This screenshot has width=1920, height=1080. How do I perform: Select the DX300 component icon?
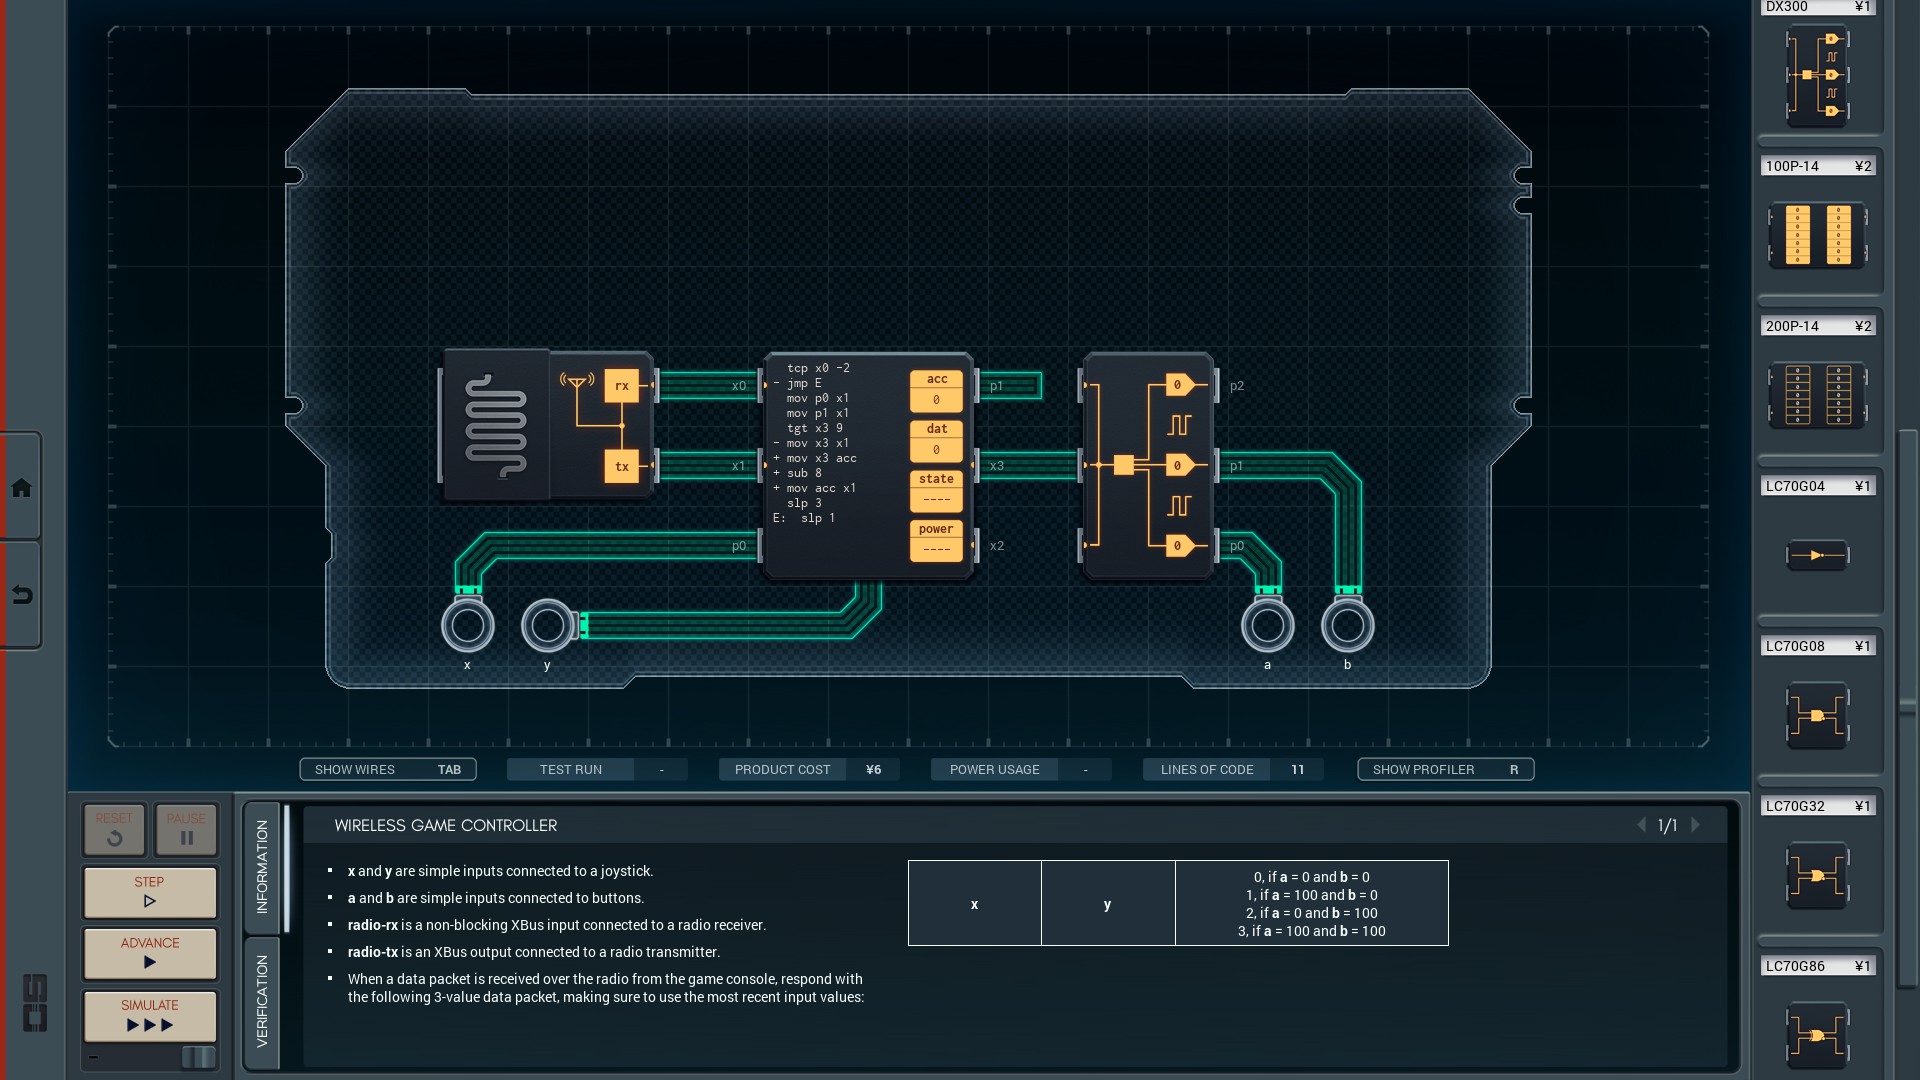point(1817,76)
